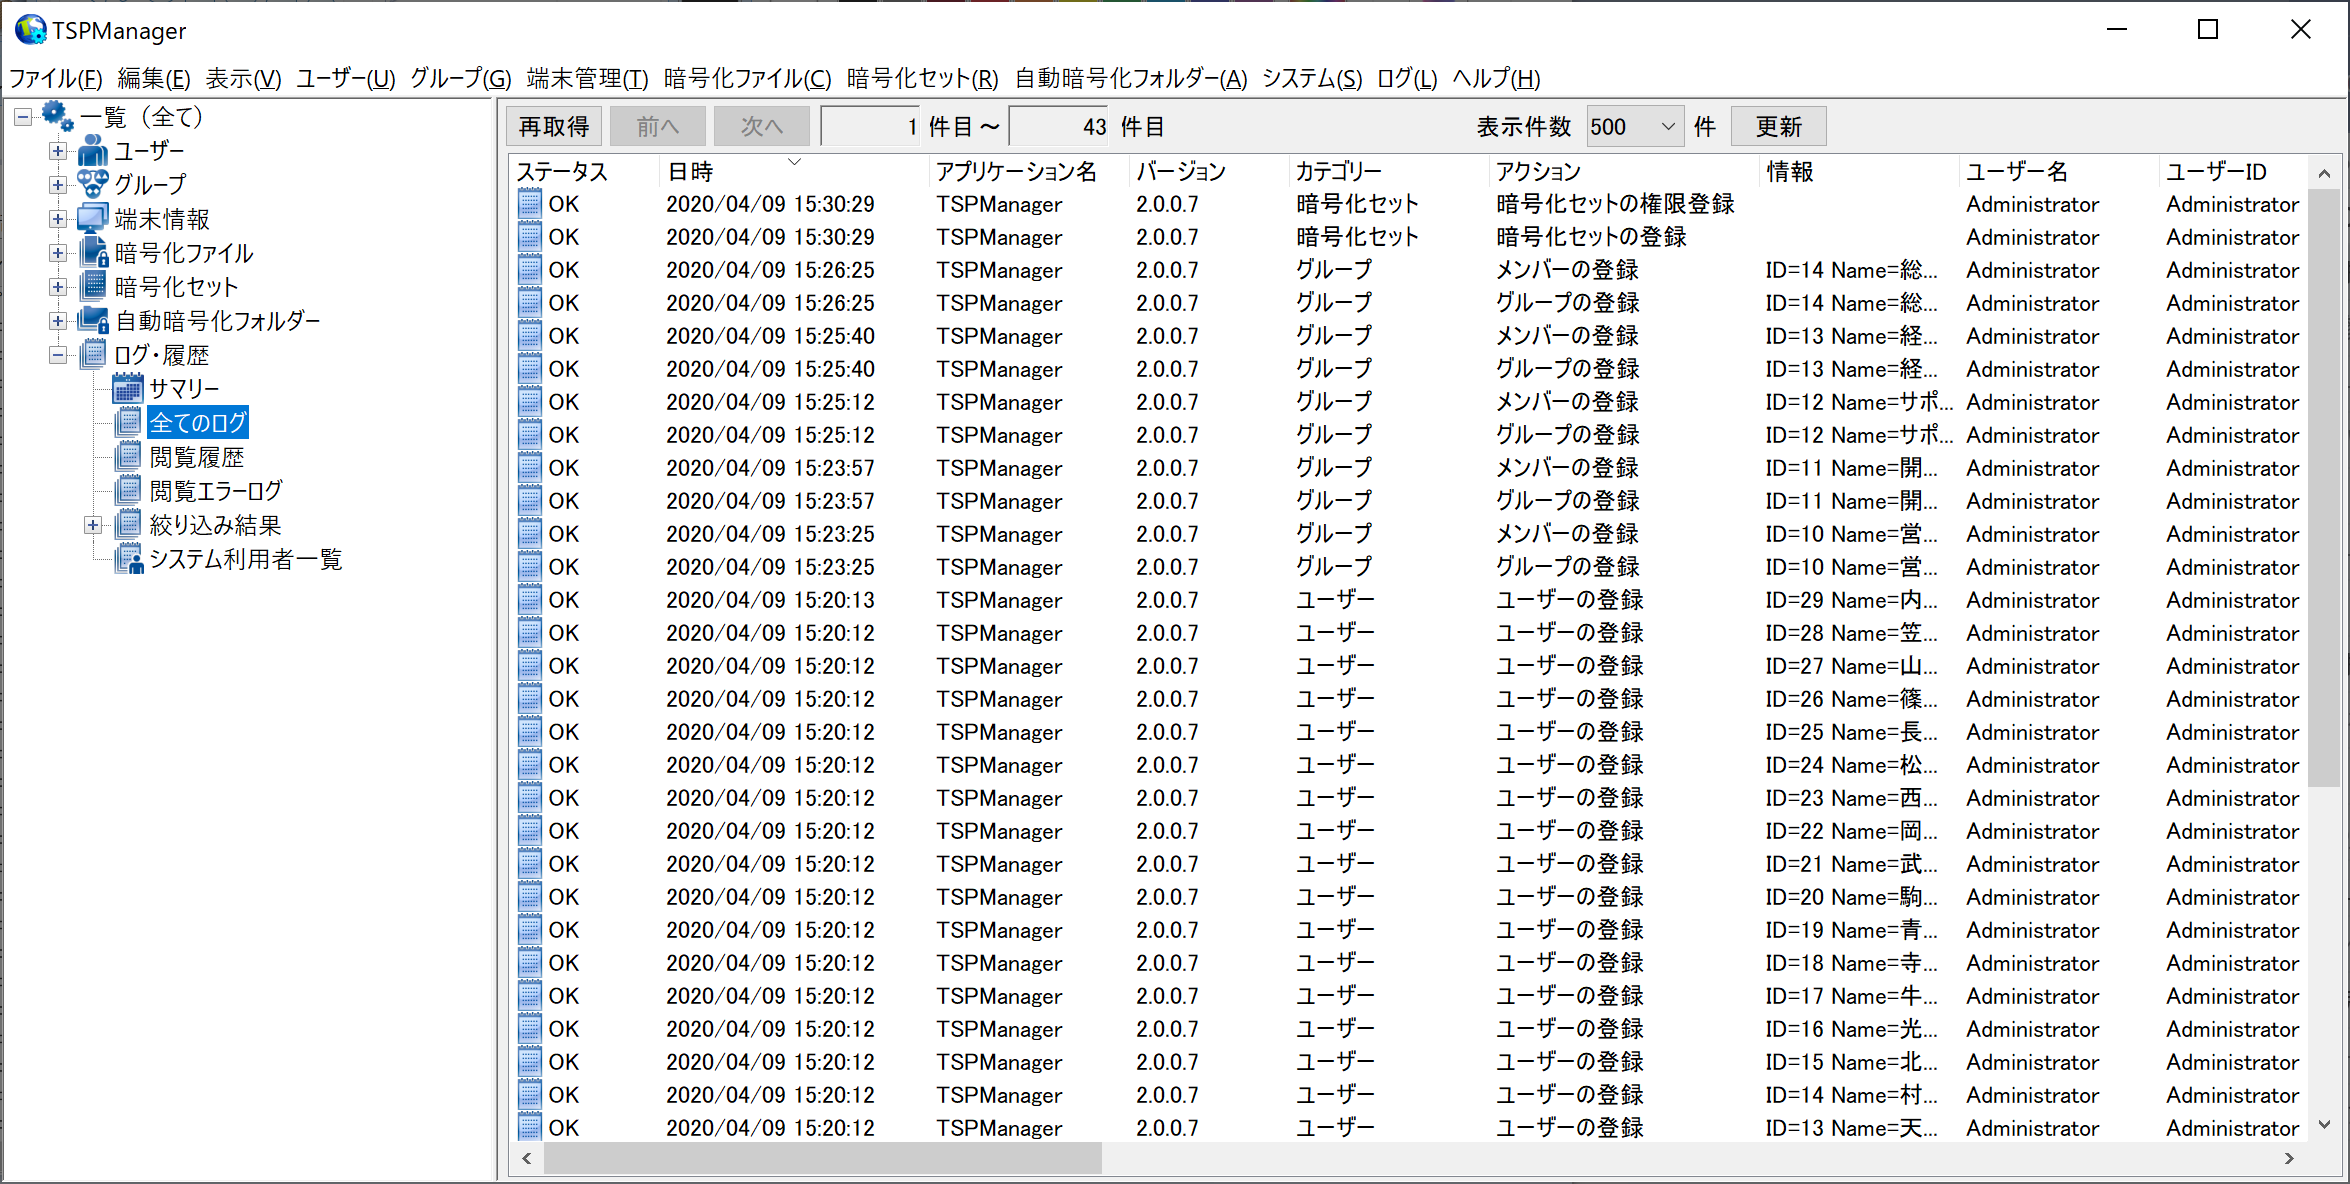Click the 端末情報 monitor icon
The width and height of the screenshot is (2350, 1184).
click(93, 219)
